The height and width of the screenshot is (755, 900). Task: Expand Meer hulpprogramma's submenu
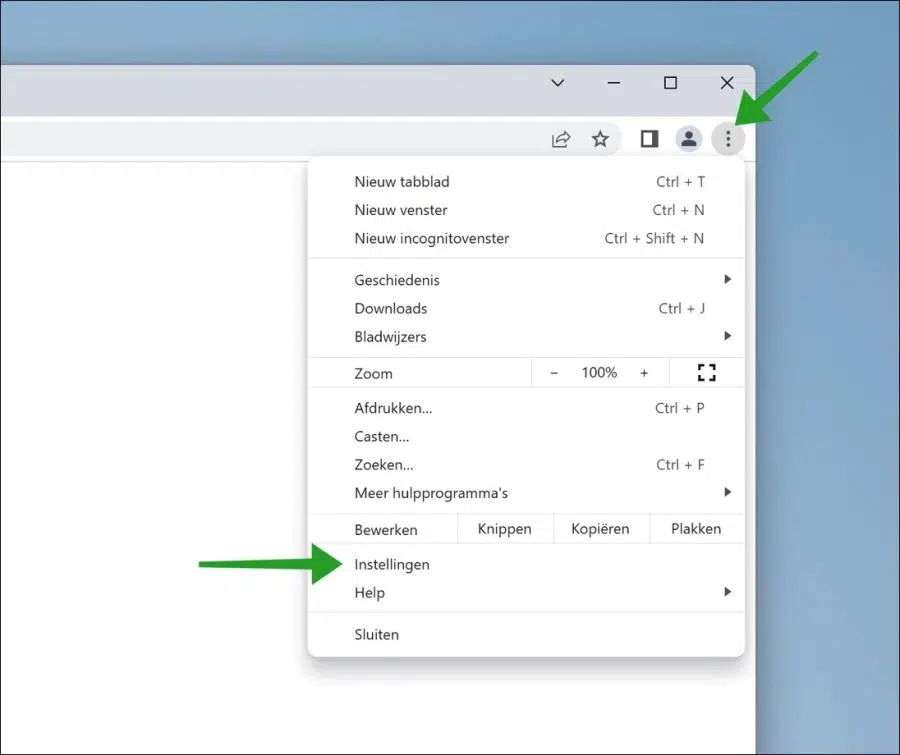click(526, 493)
